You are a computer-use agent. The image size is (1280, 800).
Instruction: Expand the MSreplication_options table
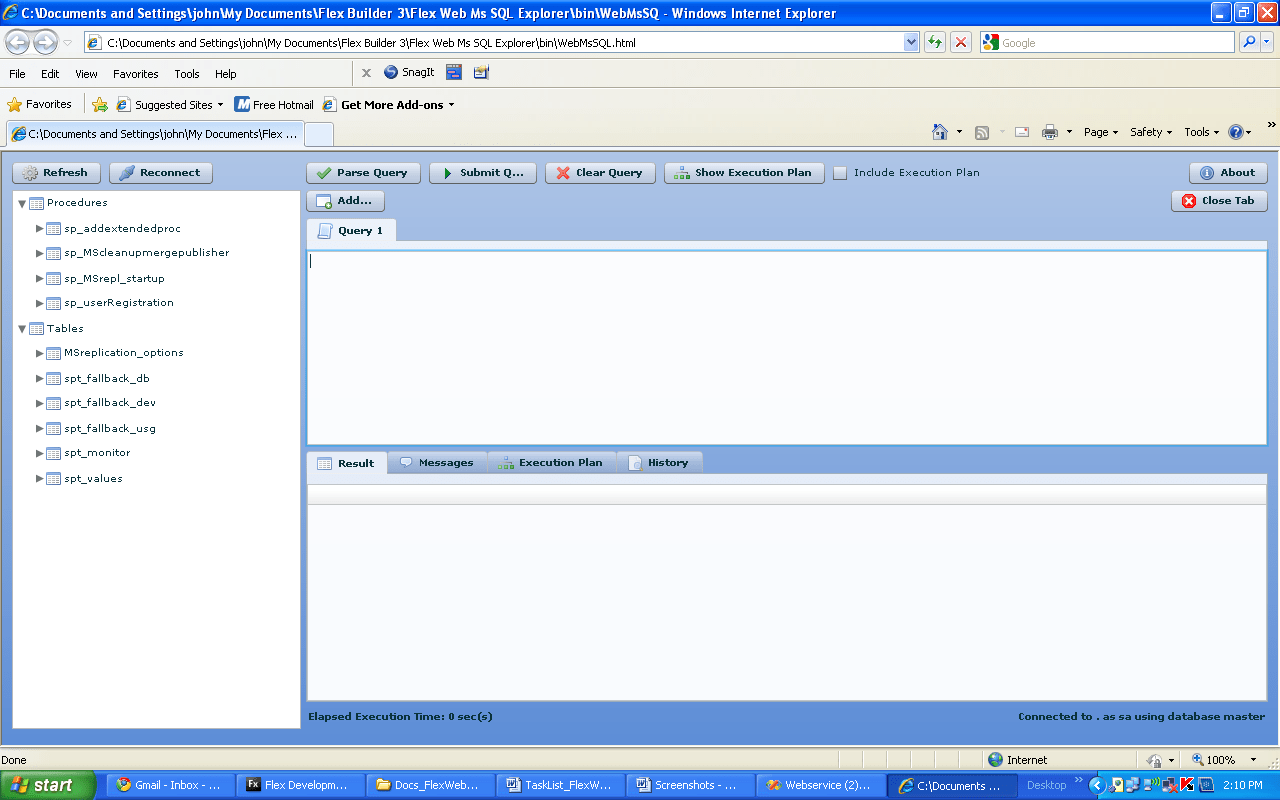tap(40, 353)
